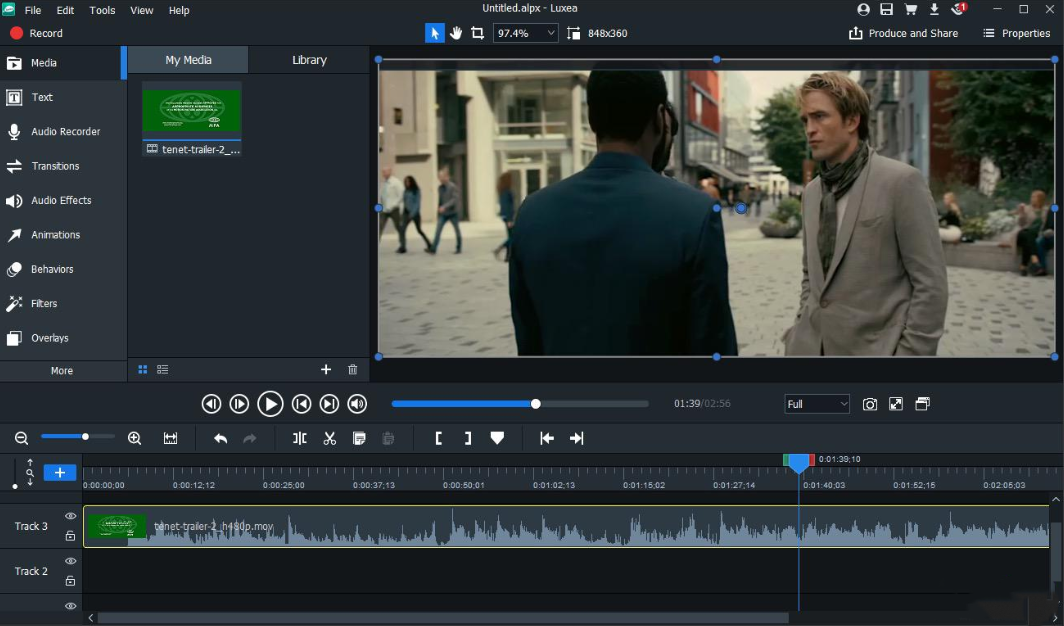Step back one frame
Image resolution: width=1064 pixels, height=626 pixels.
click(x=211, y=404)
